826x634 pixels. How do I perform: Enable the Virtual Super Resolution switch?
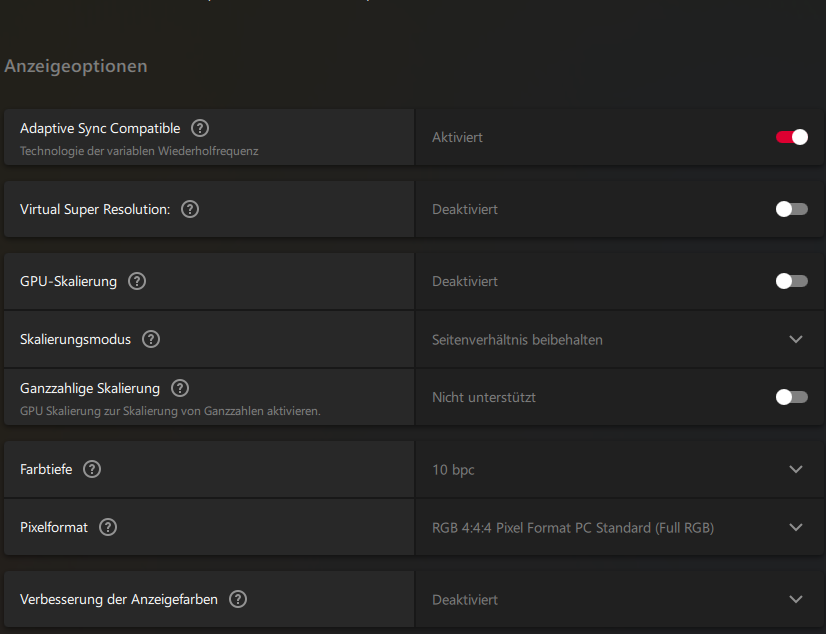click(x=792, y=209)
